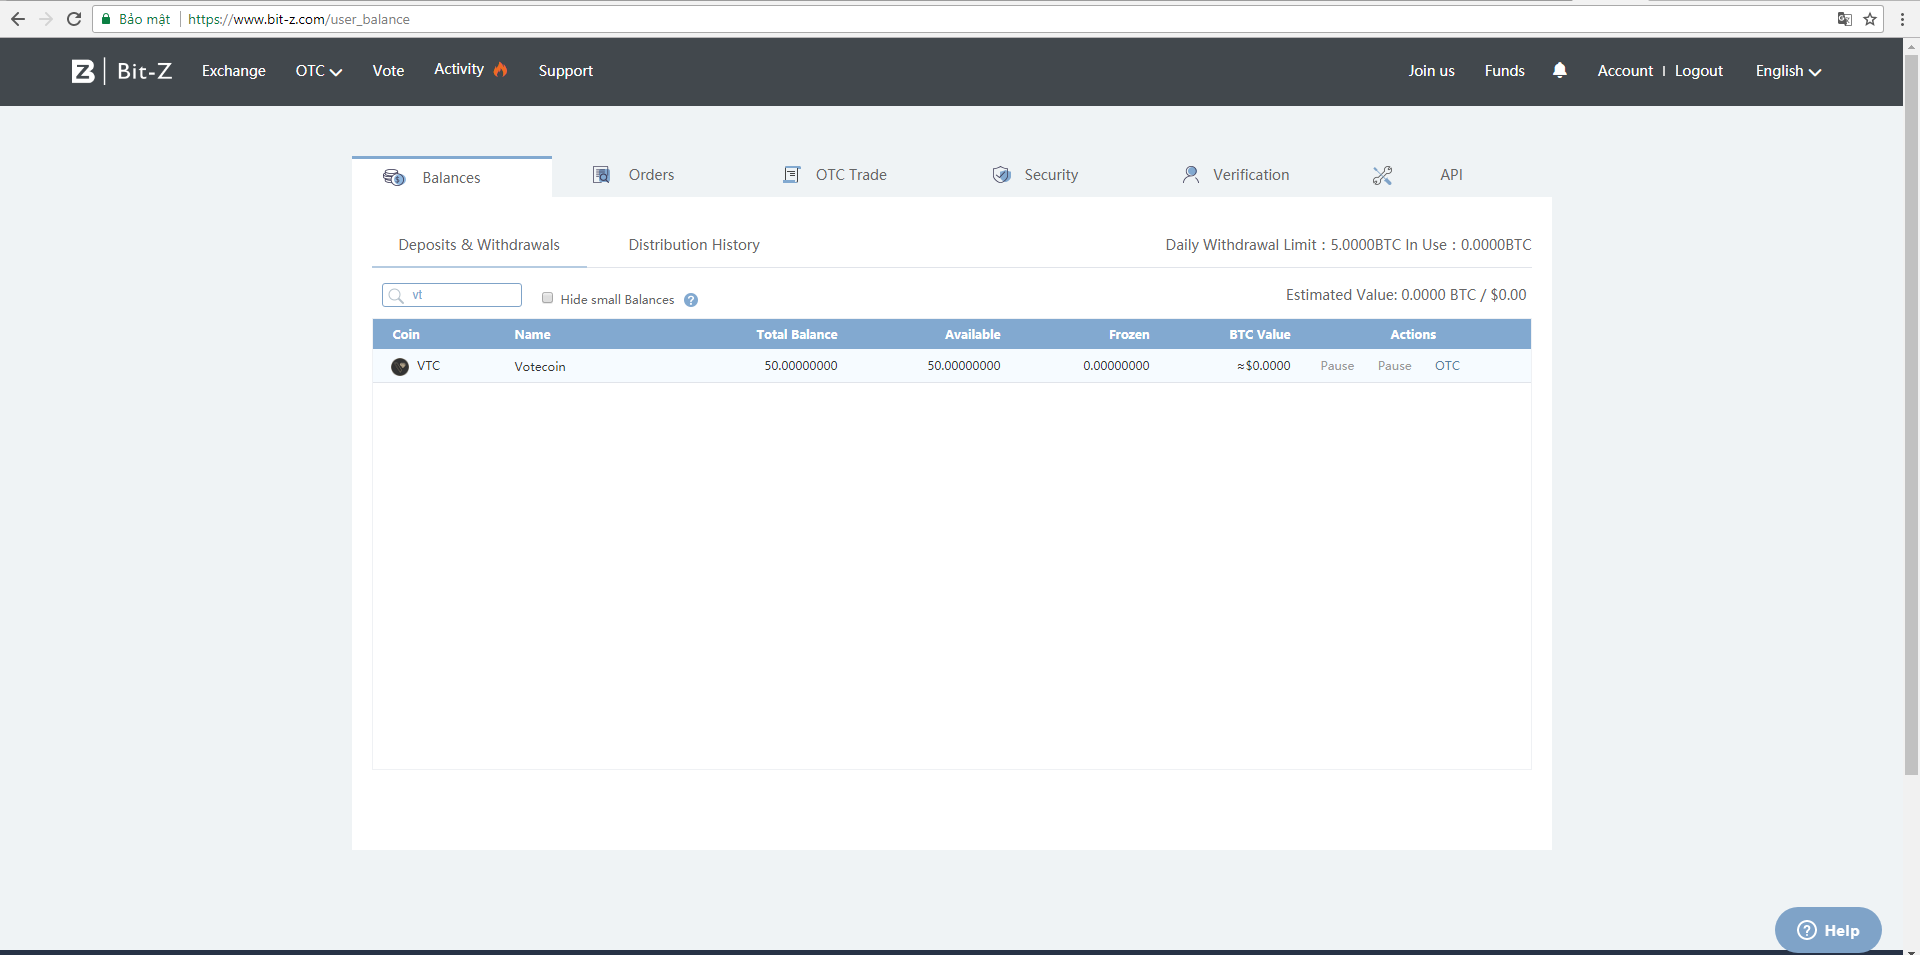Switch to Distribution History sub-tab
Image resolution: width=1920 pixels, height=955 pixels.
tap(694, 245)
